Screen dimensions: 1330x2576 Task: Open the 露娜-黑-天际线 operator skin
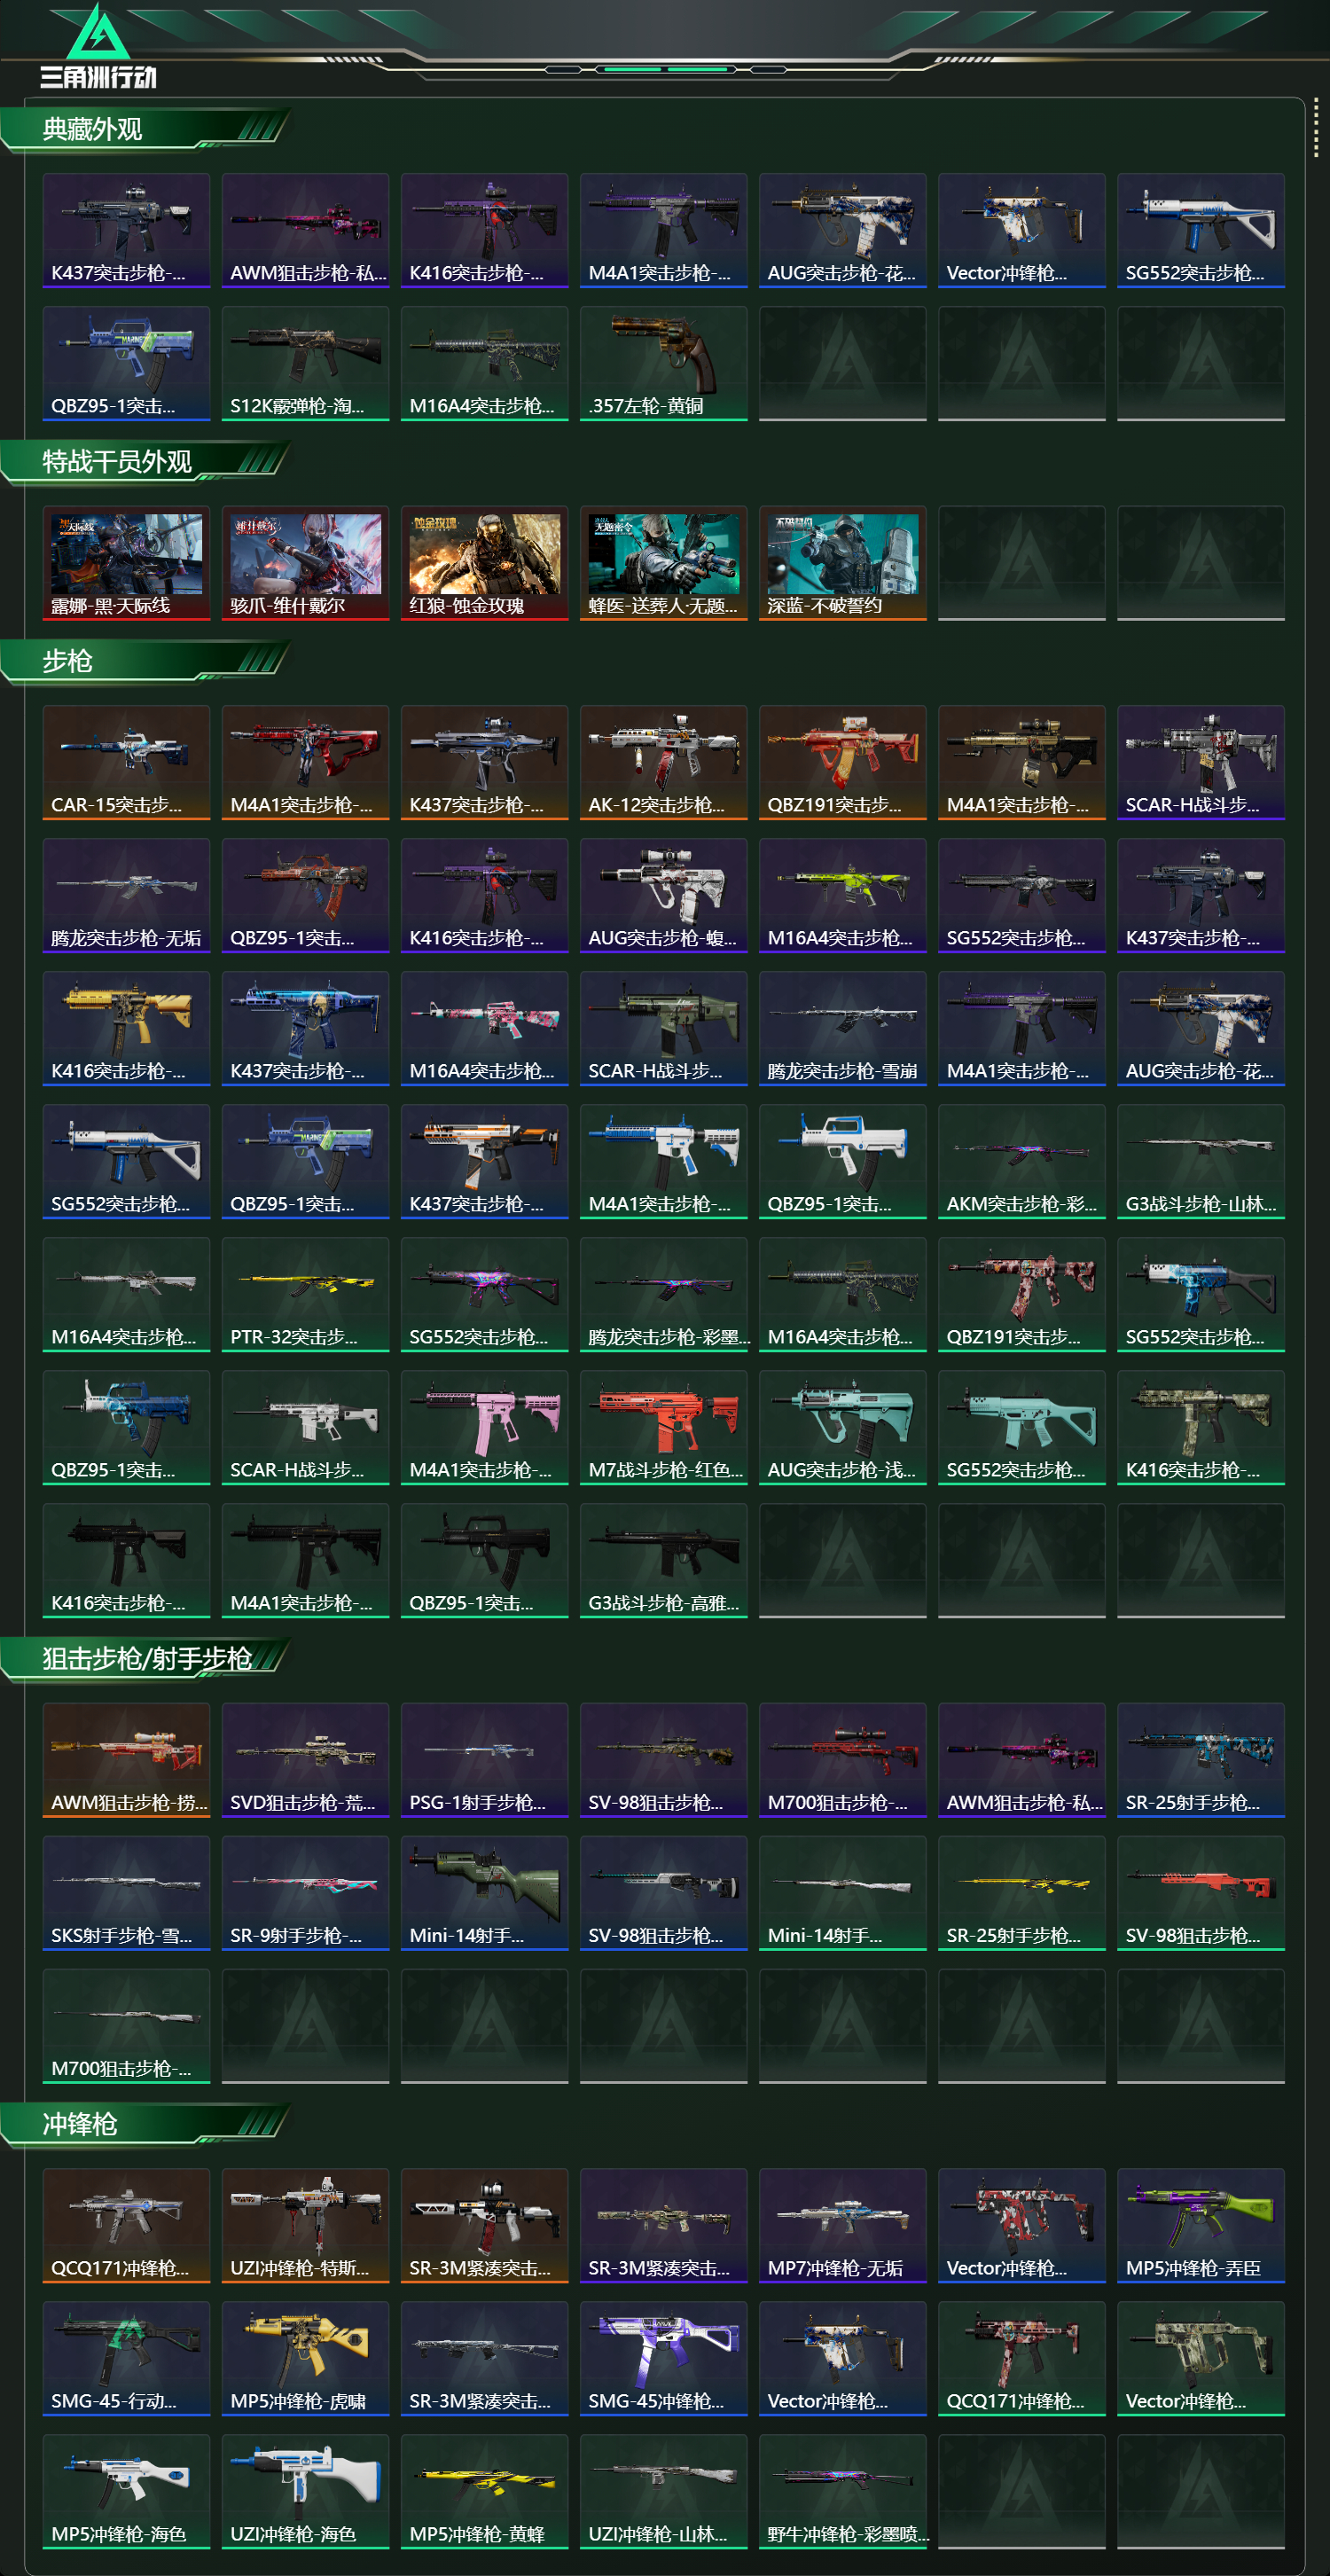point(126,563)
